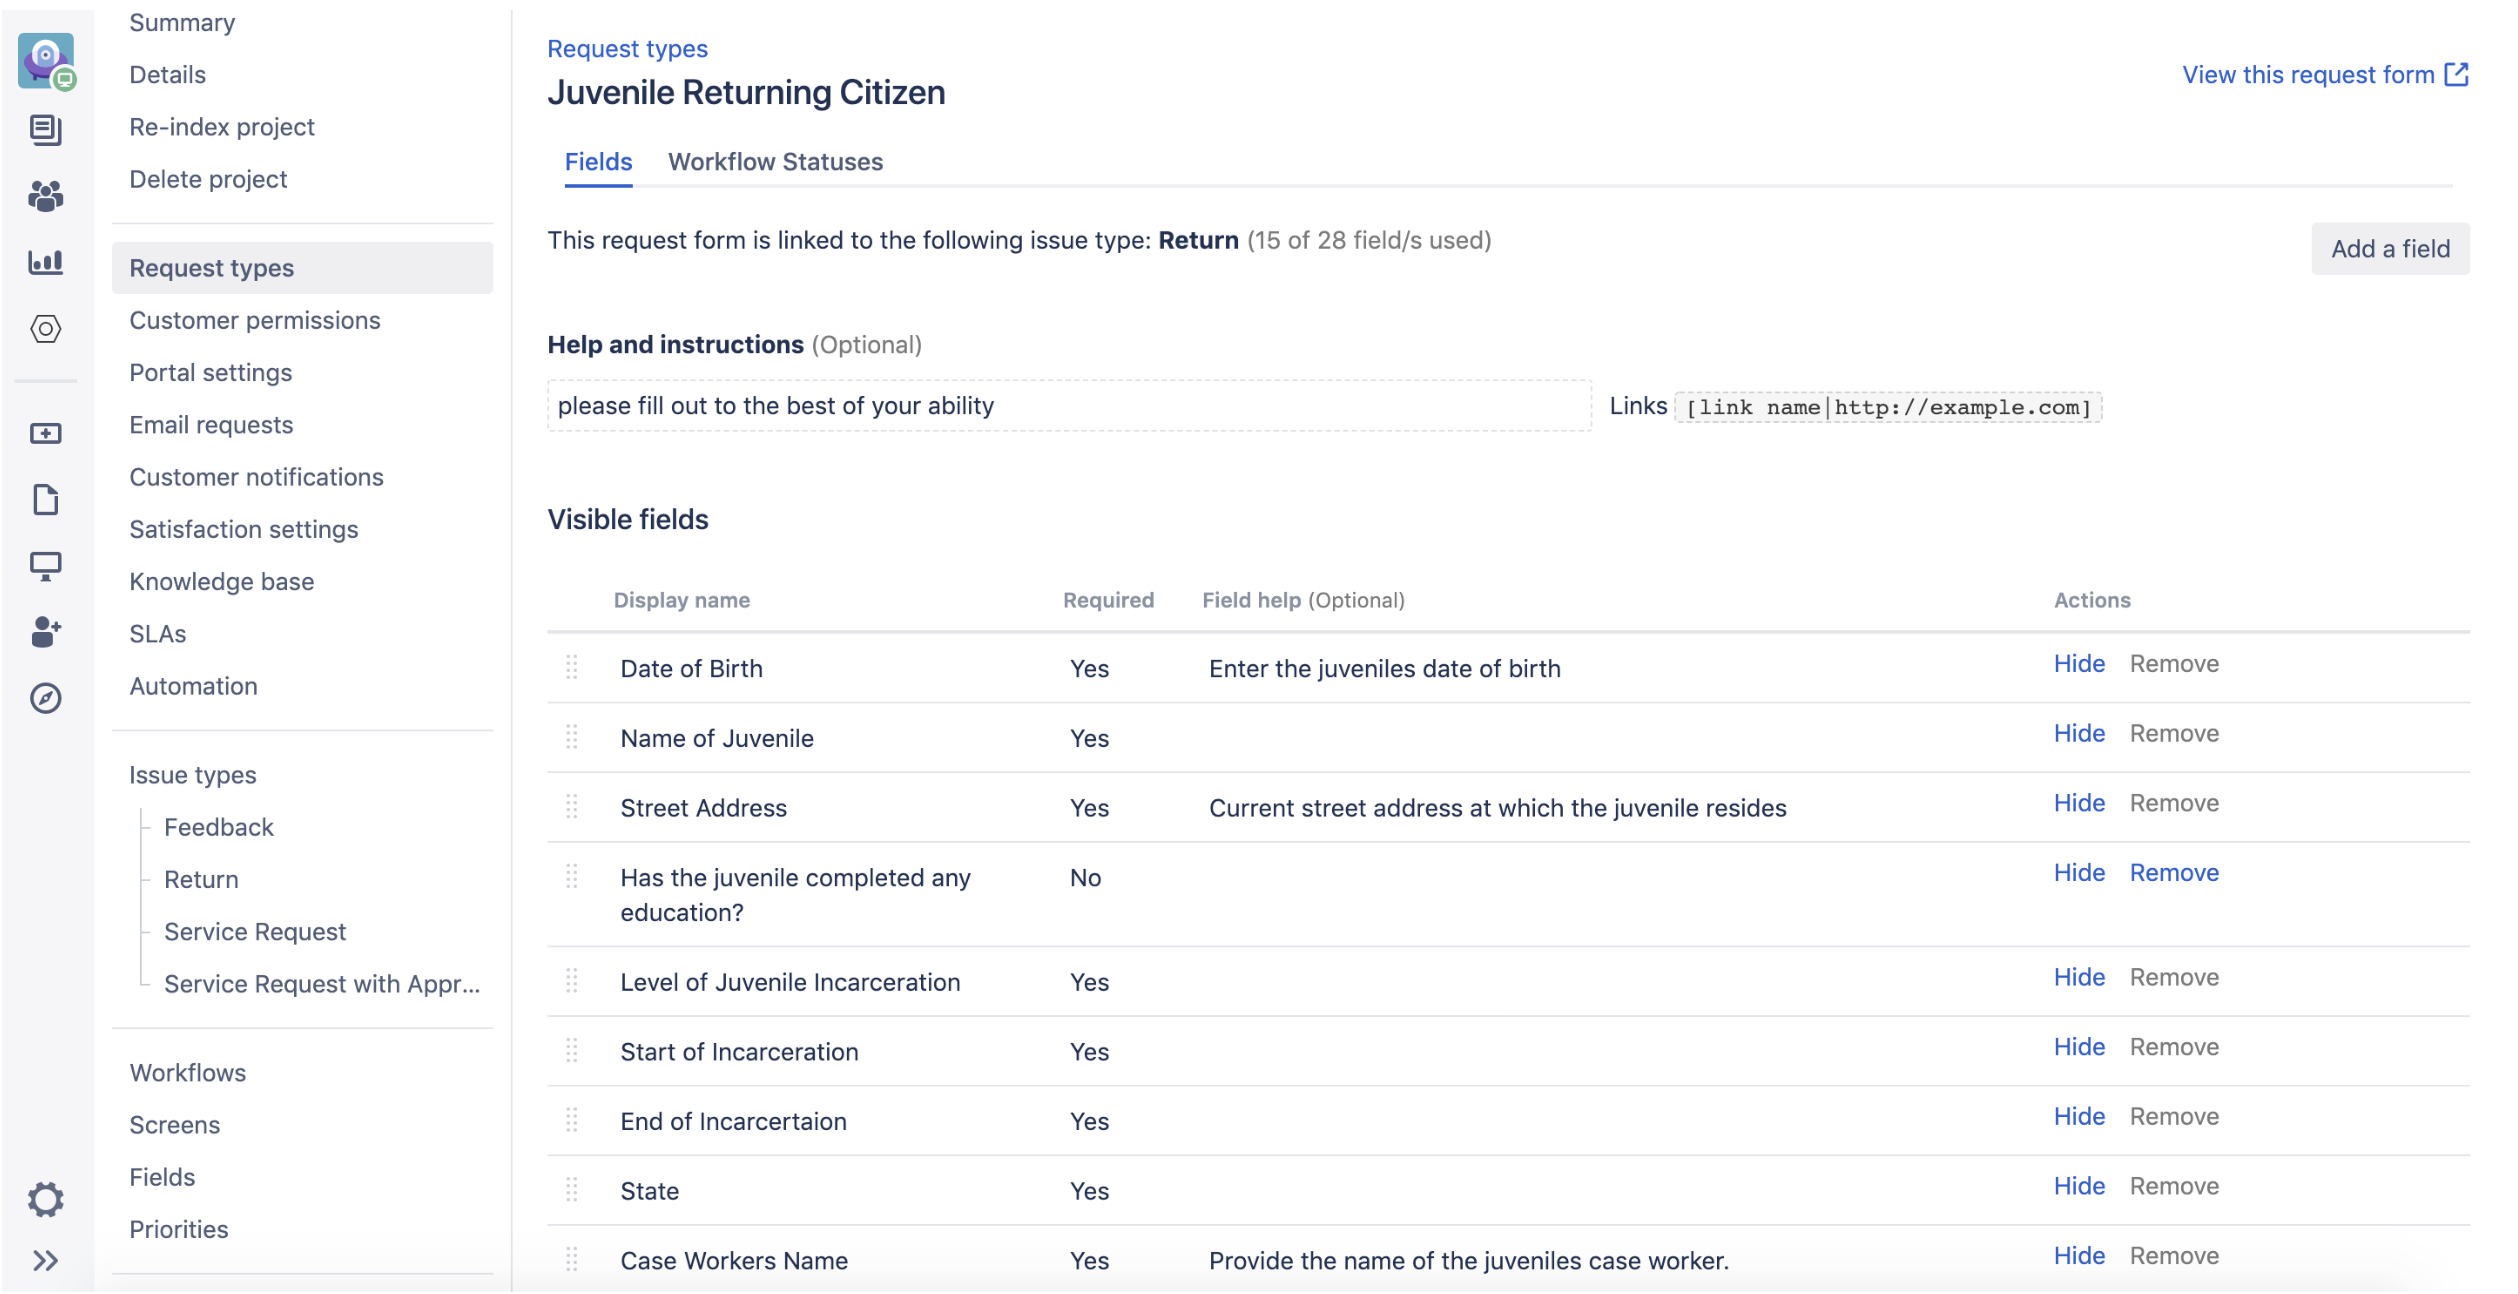This screenshot has height=1294, width=2518.
Task: Select Service Request issue type
Action: 255,932
